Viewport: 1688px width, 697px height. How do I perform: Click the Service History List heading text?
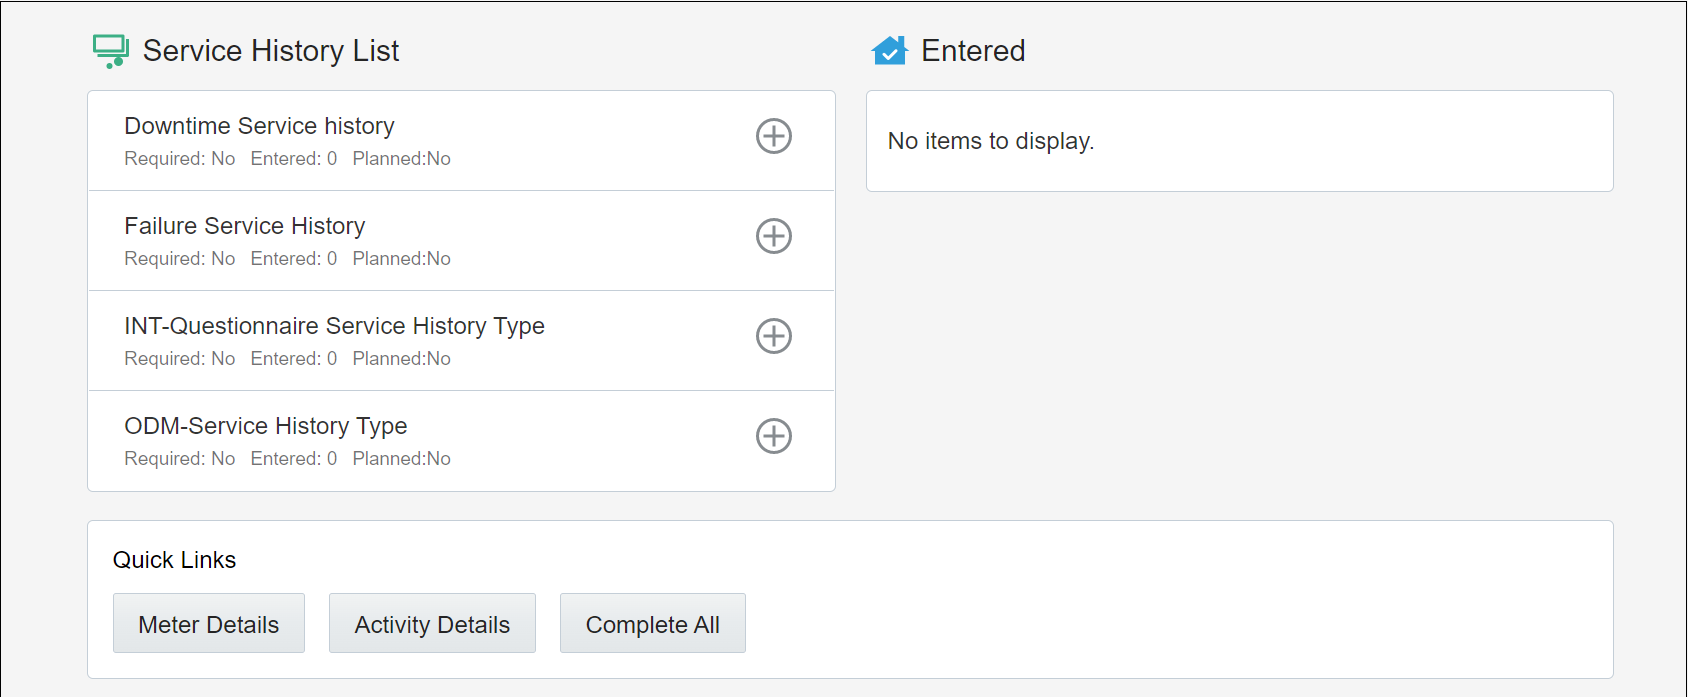[271, 51]
